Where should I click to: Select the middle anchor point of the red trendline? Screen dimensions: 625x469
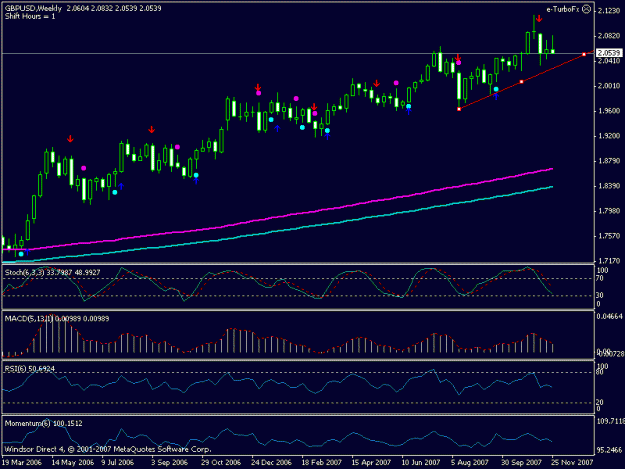point(521,82)
